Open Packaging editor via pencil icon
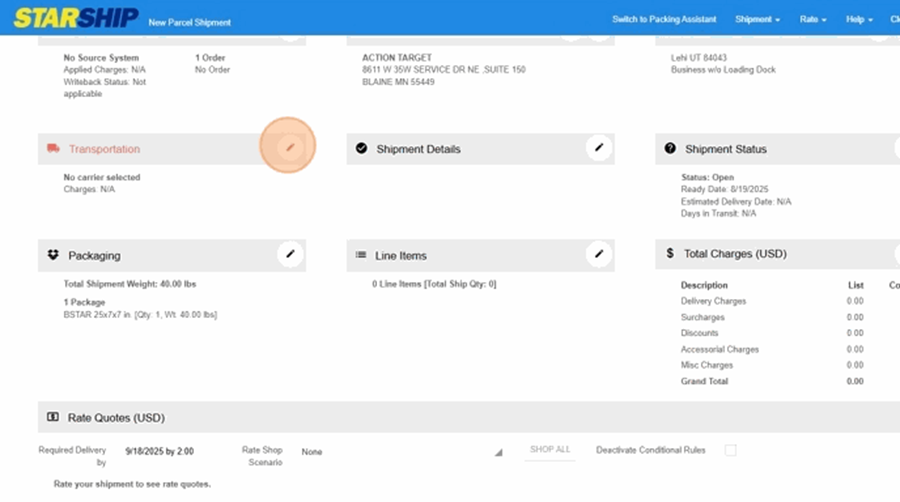Viewport: 900px width, 502px height. [x=290, y=254]
